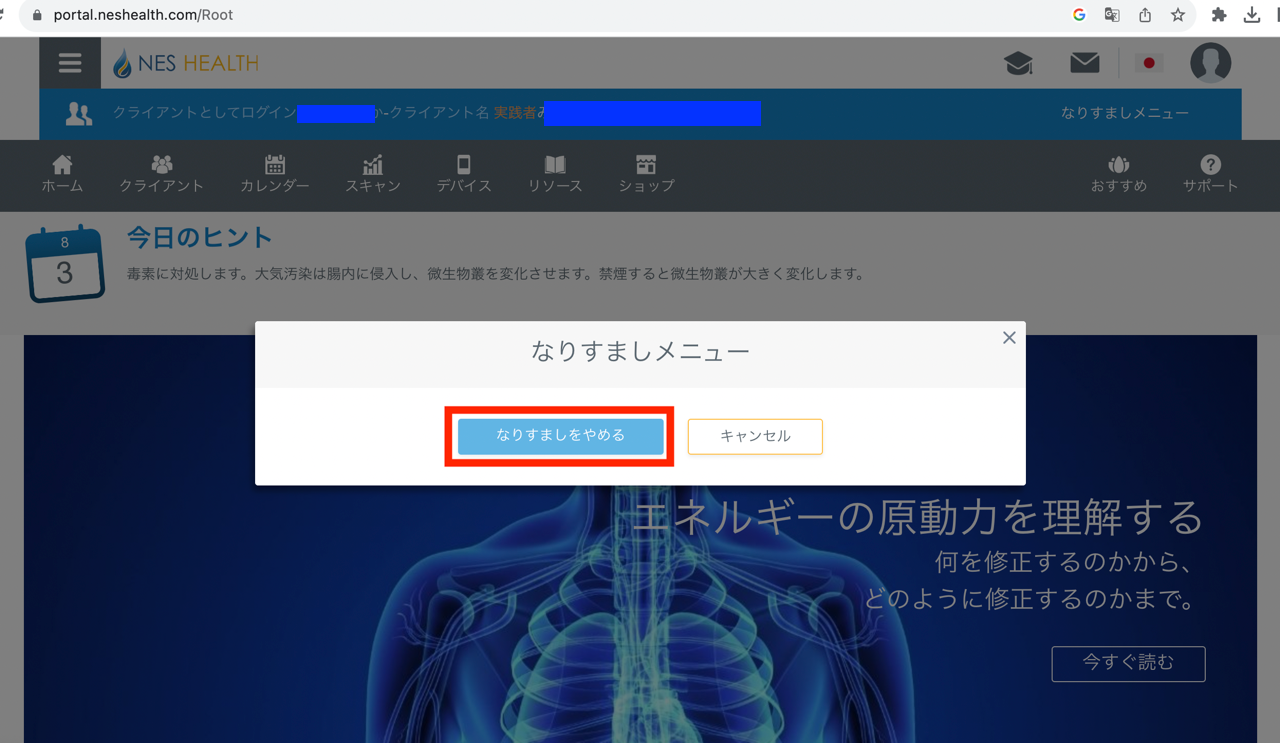Image resolution: width=1280 pixels, height=743 pixels.
Task: Open the サポート help item
Action: pos(1210,174)
